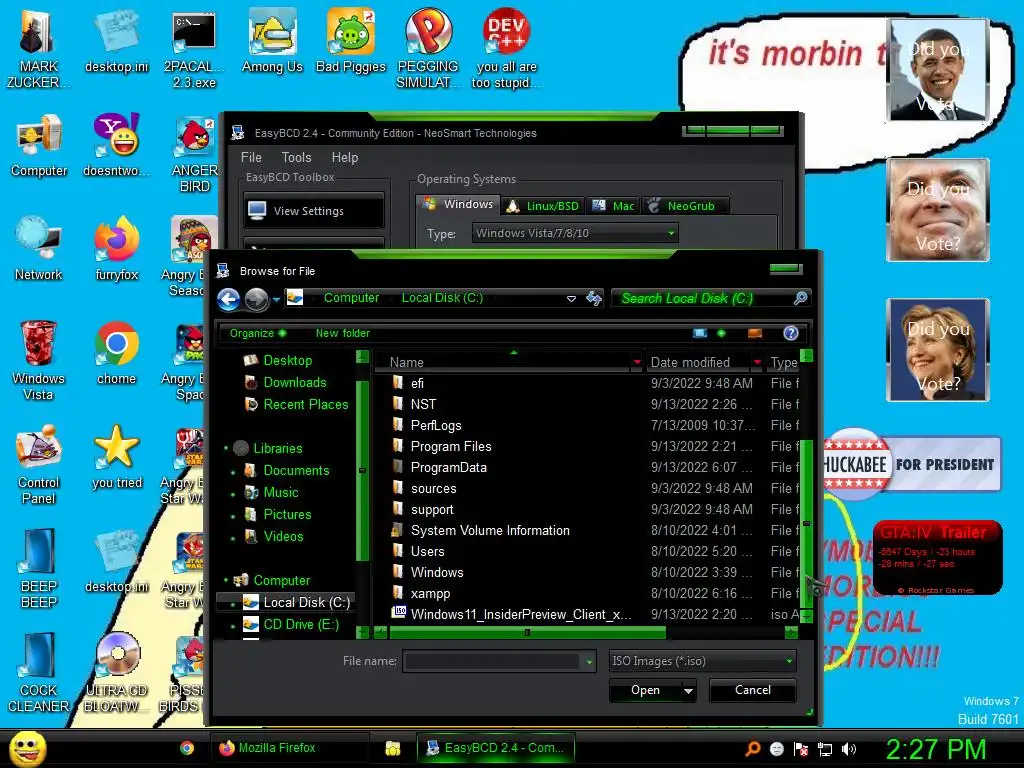Switch to the NeoGrub tab
Viewport: 1024px width, 768px height.
[685, 206]
